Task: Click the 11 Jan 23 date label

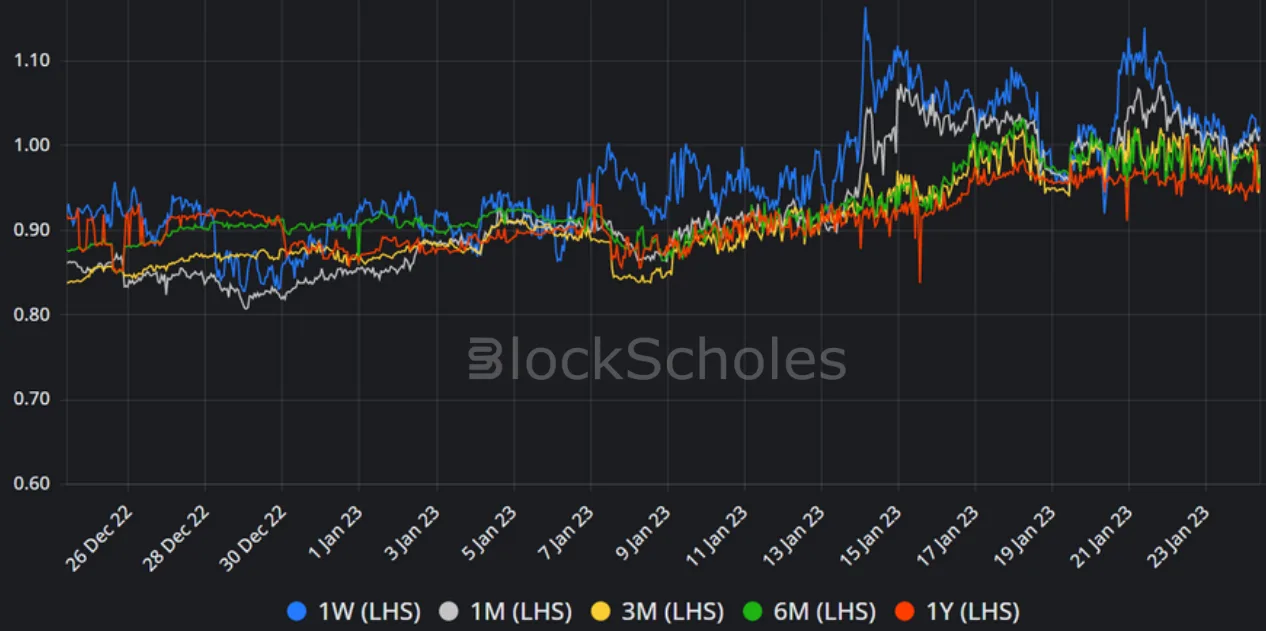Action: click(716, 534)
